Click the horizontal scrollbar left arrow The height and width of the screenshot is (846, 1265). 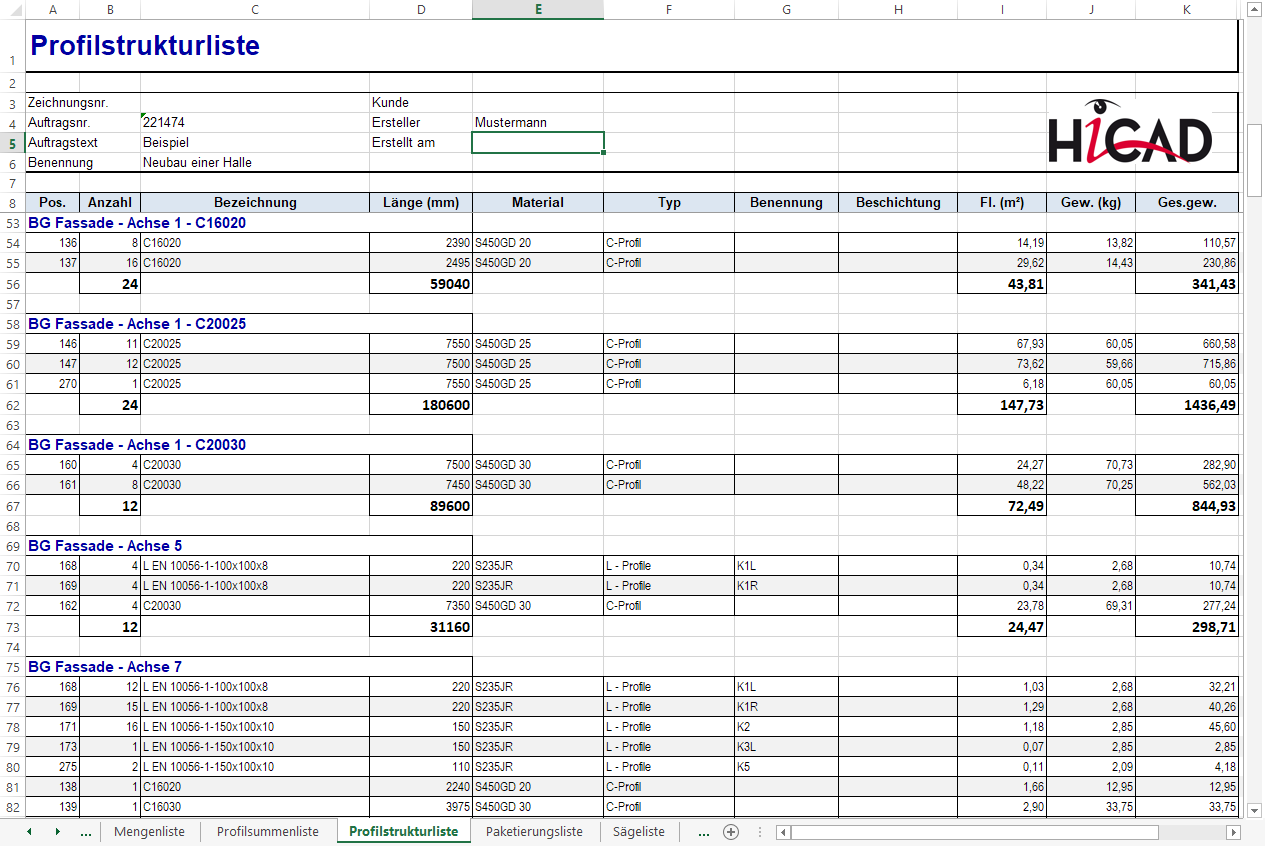pos(783,832)
